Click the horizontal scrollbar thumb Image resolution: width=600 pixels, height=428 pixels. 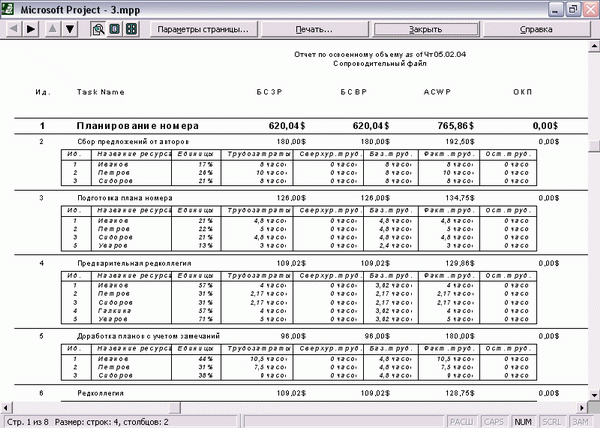pos(174,408)
